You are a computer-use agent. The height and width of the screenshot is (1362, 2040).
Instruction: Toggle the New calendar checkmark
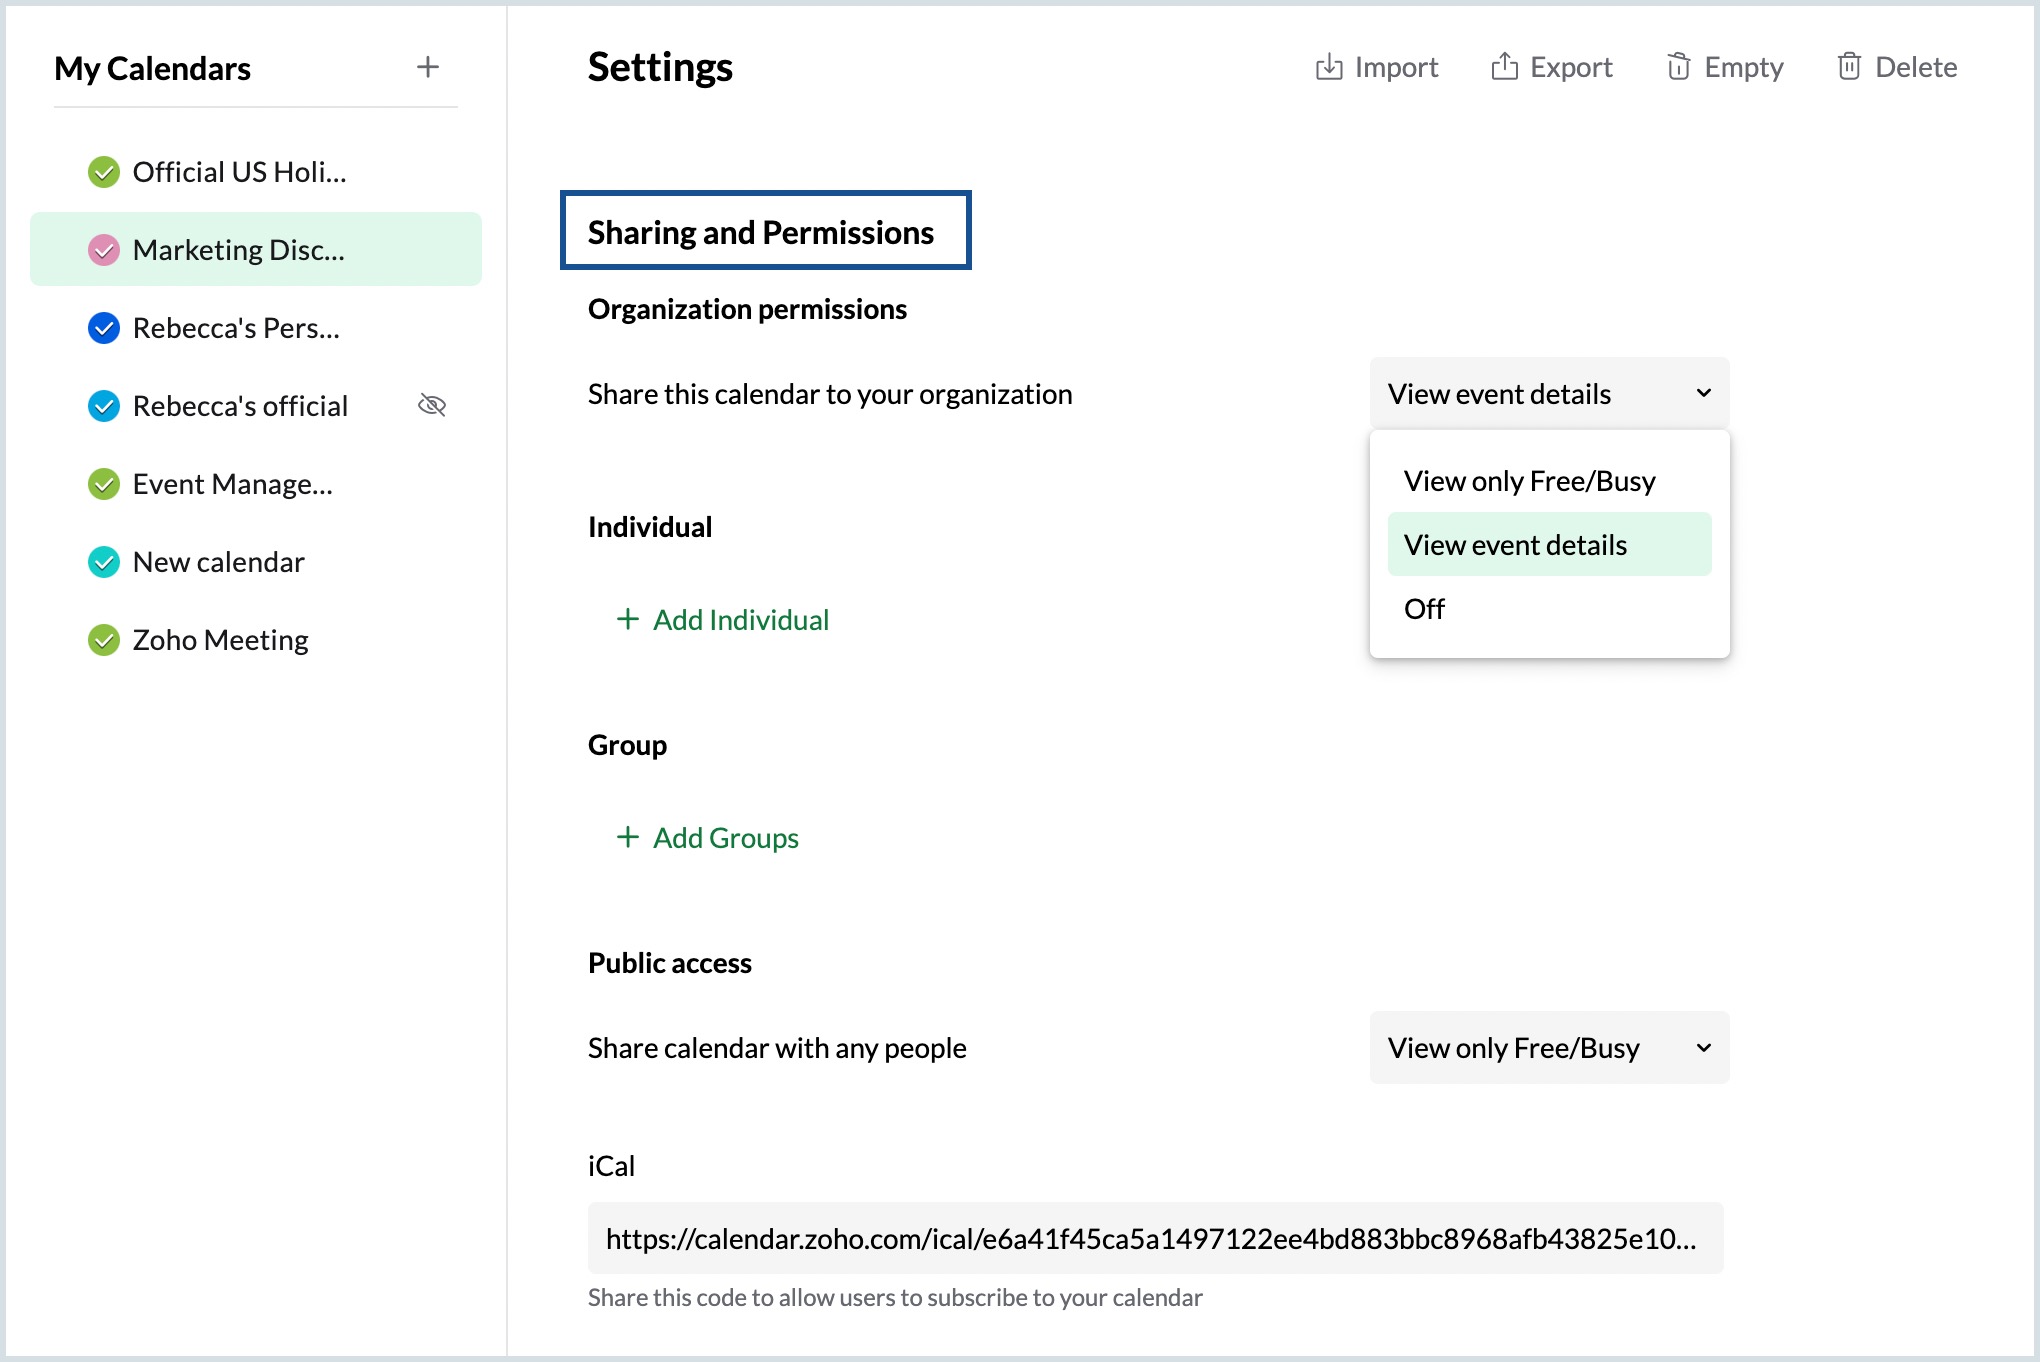pos(104,562)
